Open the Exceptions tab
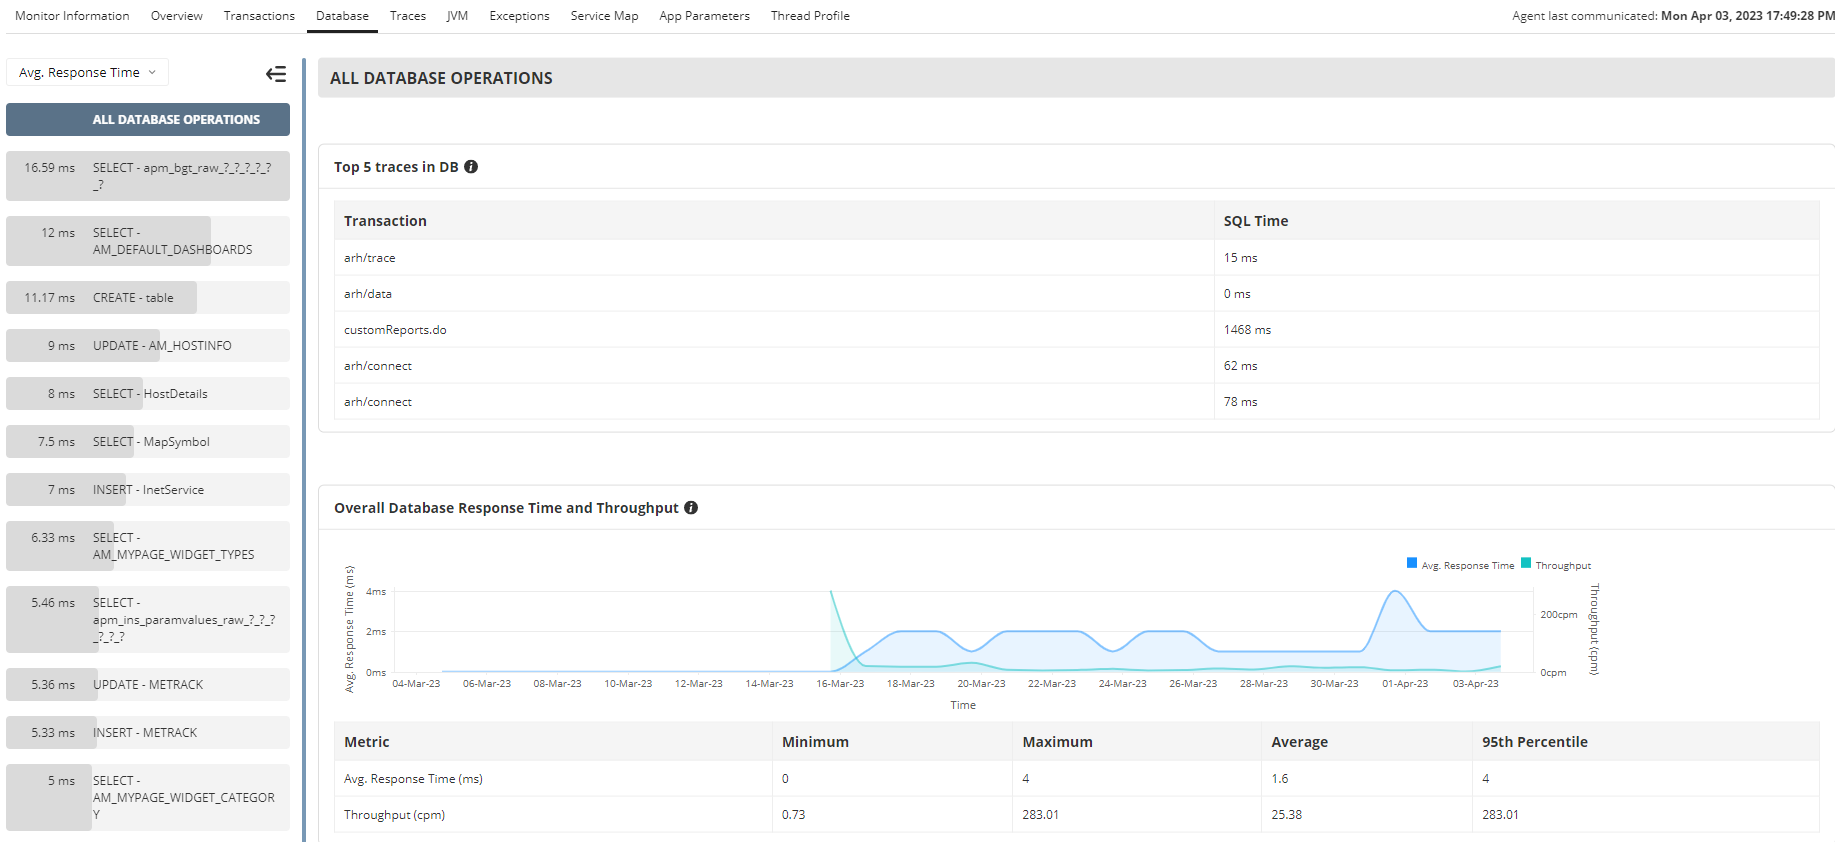 tap(519, 16)
